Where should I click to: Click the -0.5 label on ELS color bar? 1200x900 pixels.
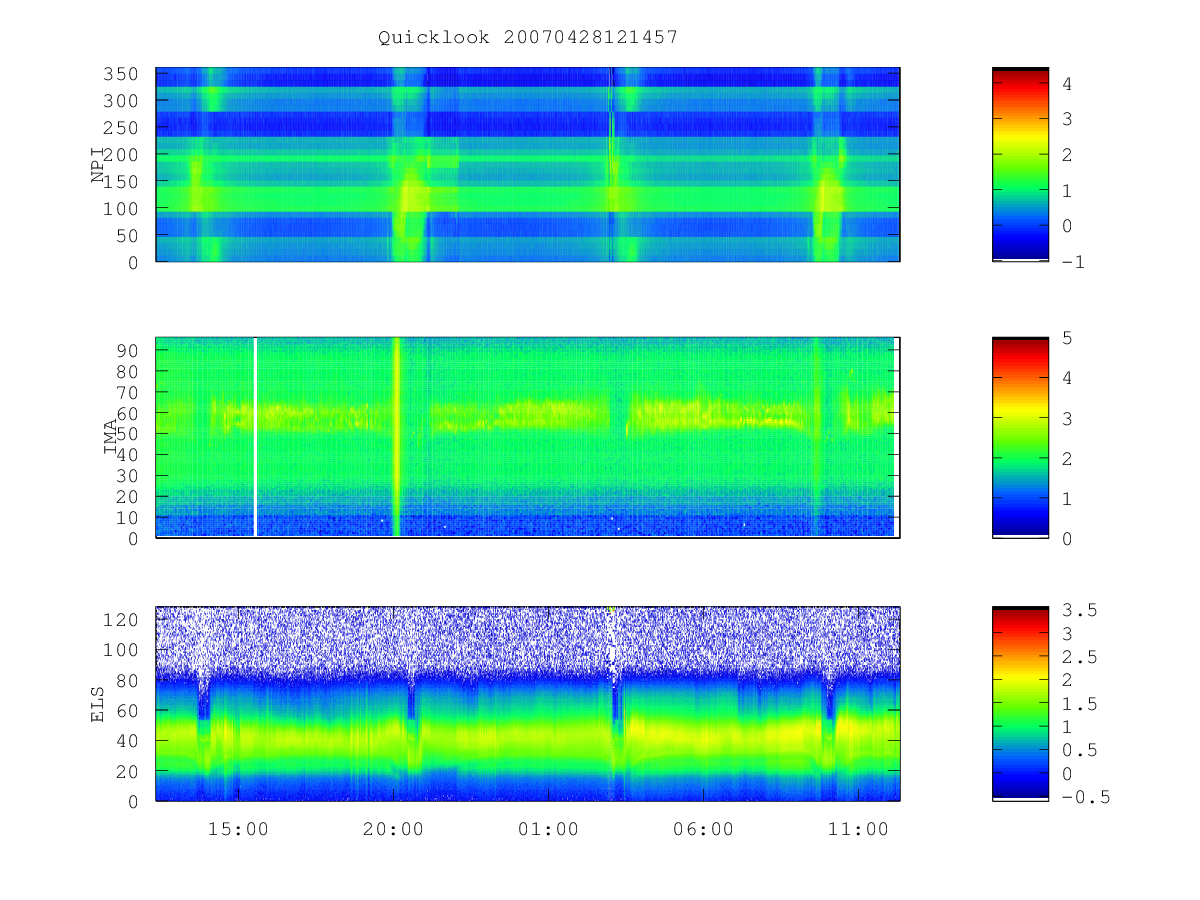(1086, 797)
